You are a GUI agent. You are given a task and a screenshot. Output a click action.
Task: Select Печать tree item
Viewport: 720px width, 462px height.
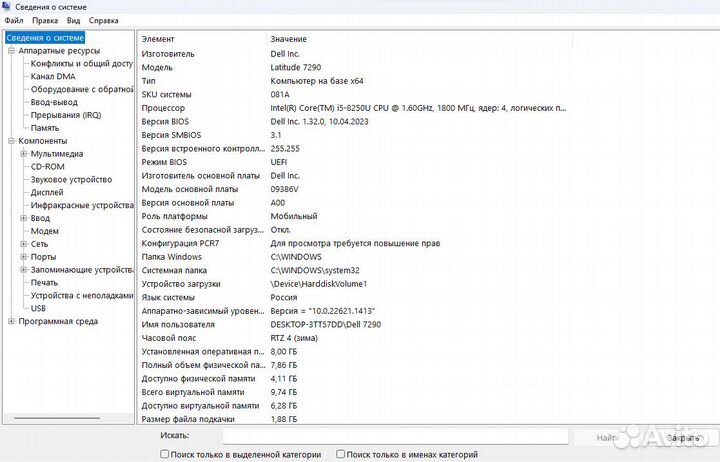[x=44, y=282]
